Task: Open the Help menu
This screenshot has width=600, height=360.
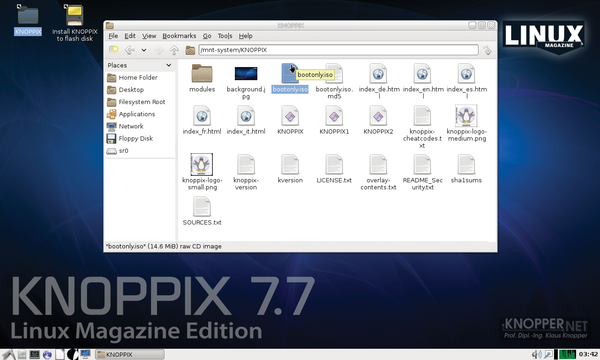Action: tap(246, 36)
